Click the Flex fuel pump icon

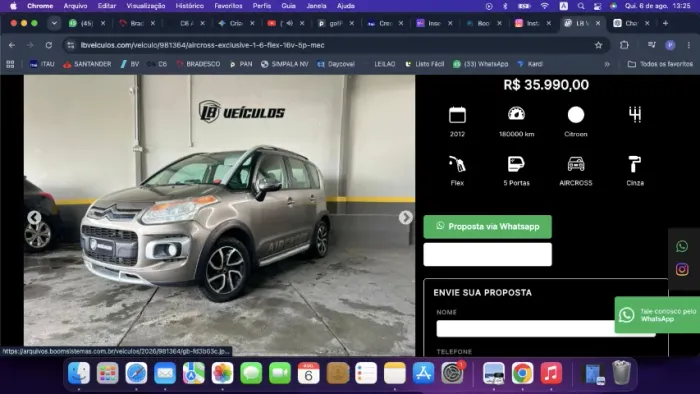coord(457,164)
